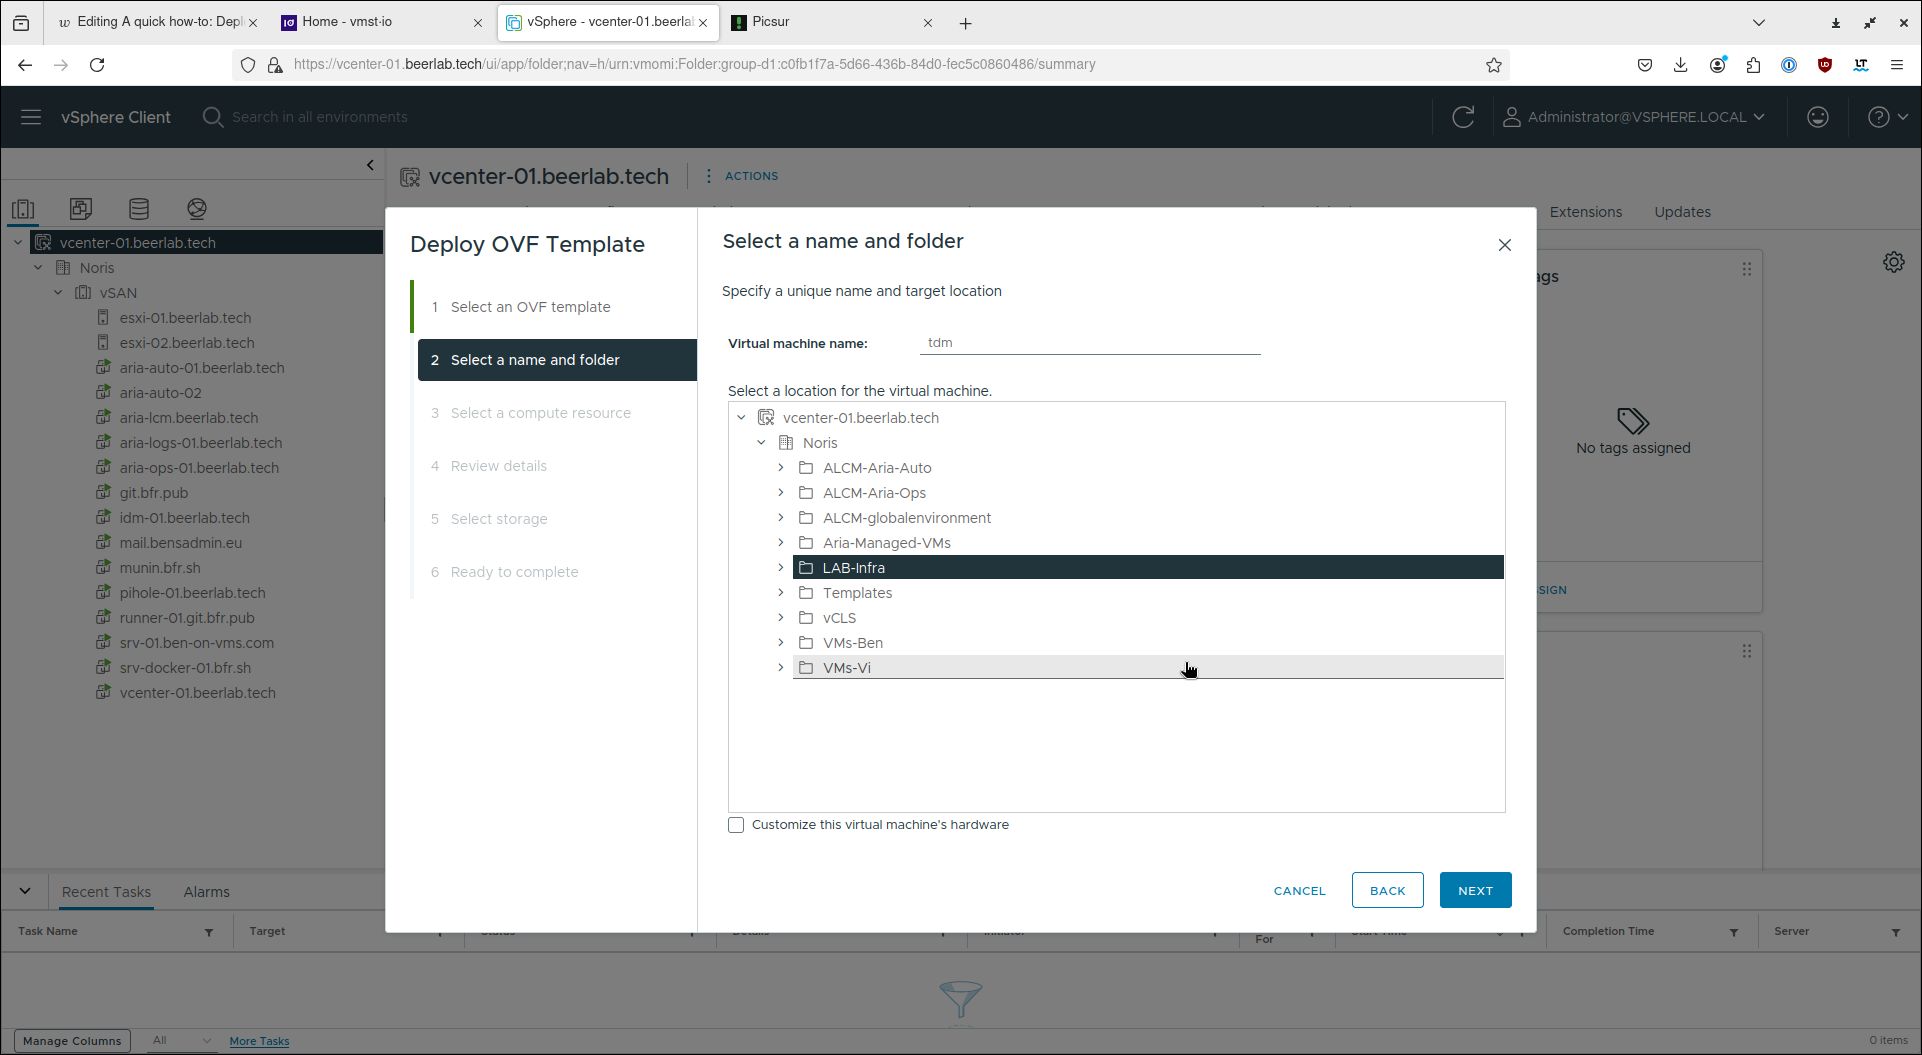
Task: Open the help question mark menu
Action: [x=1888, y=117]
